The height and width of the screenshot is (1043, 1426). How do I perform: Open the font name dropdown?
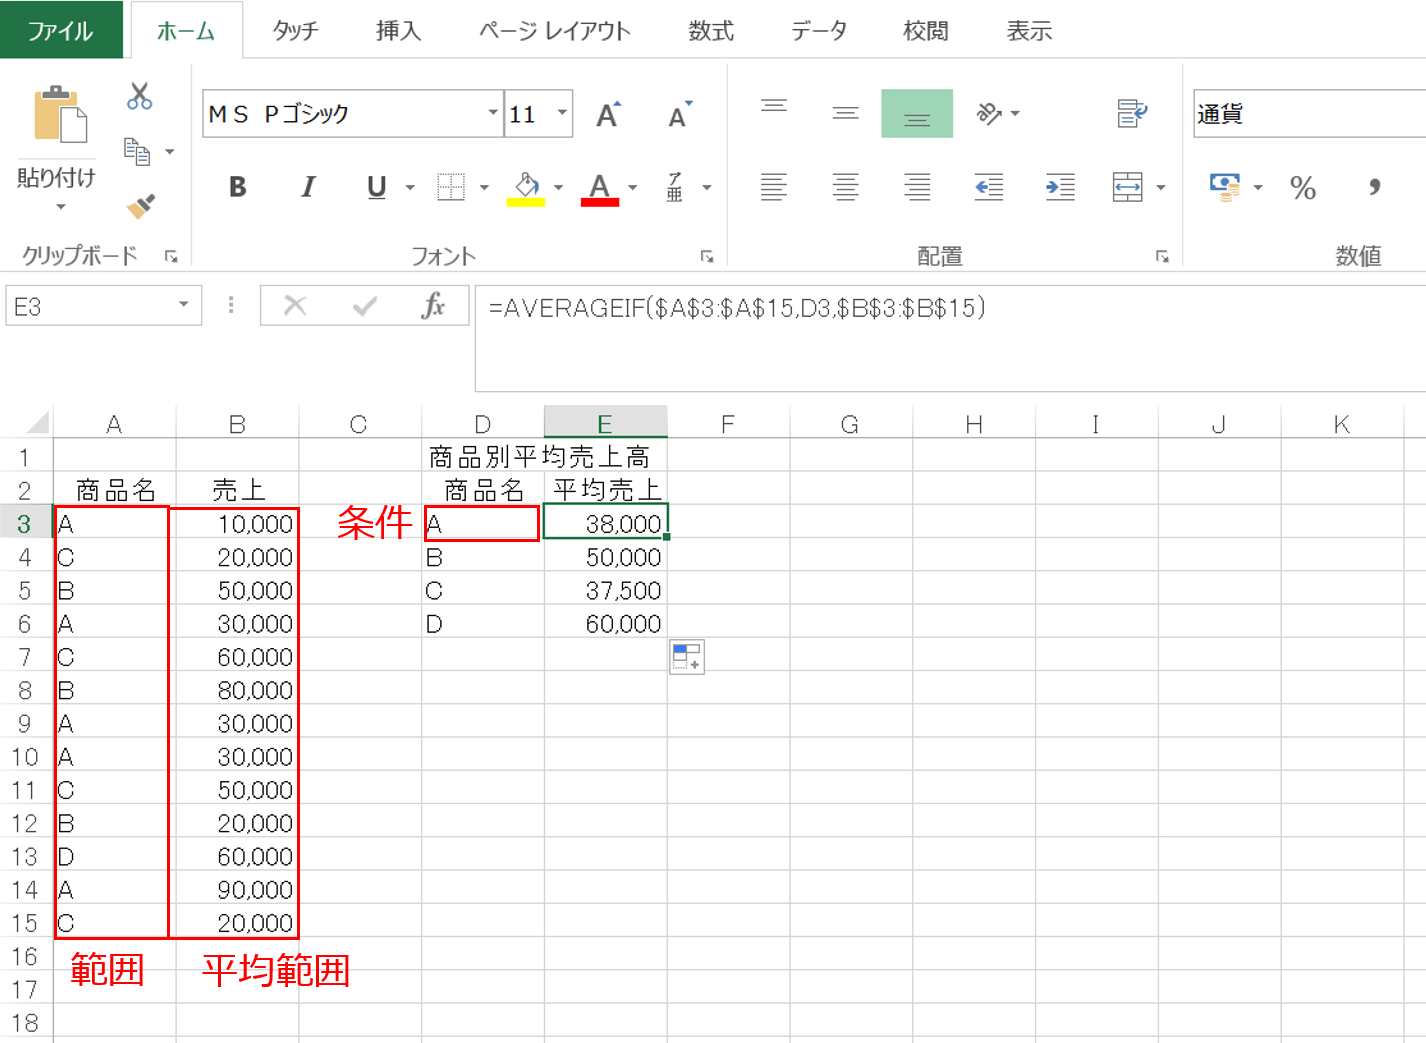click(x=492, y=113)
